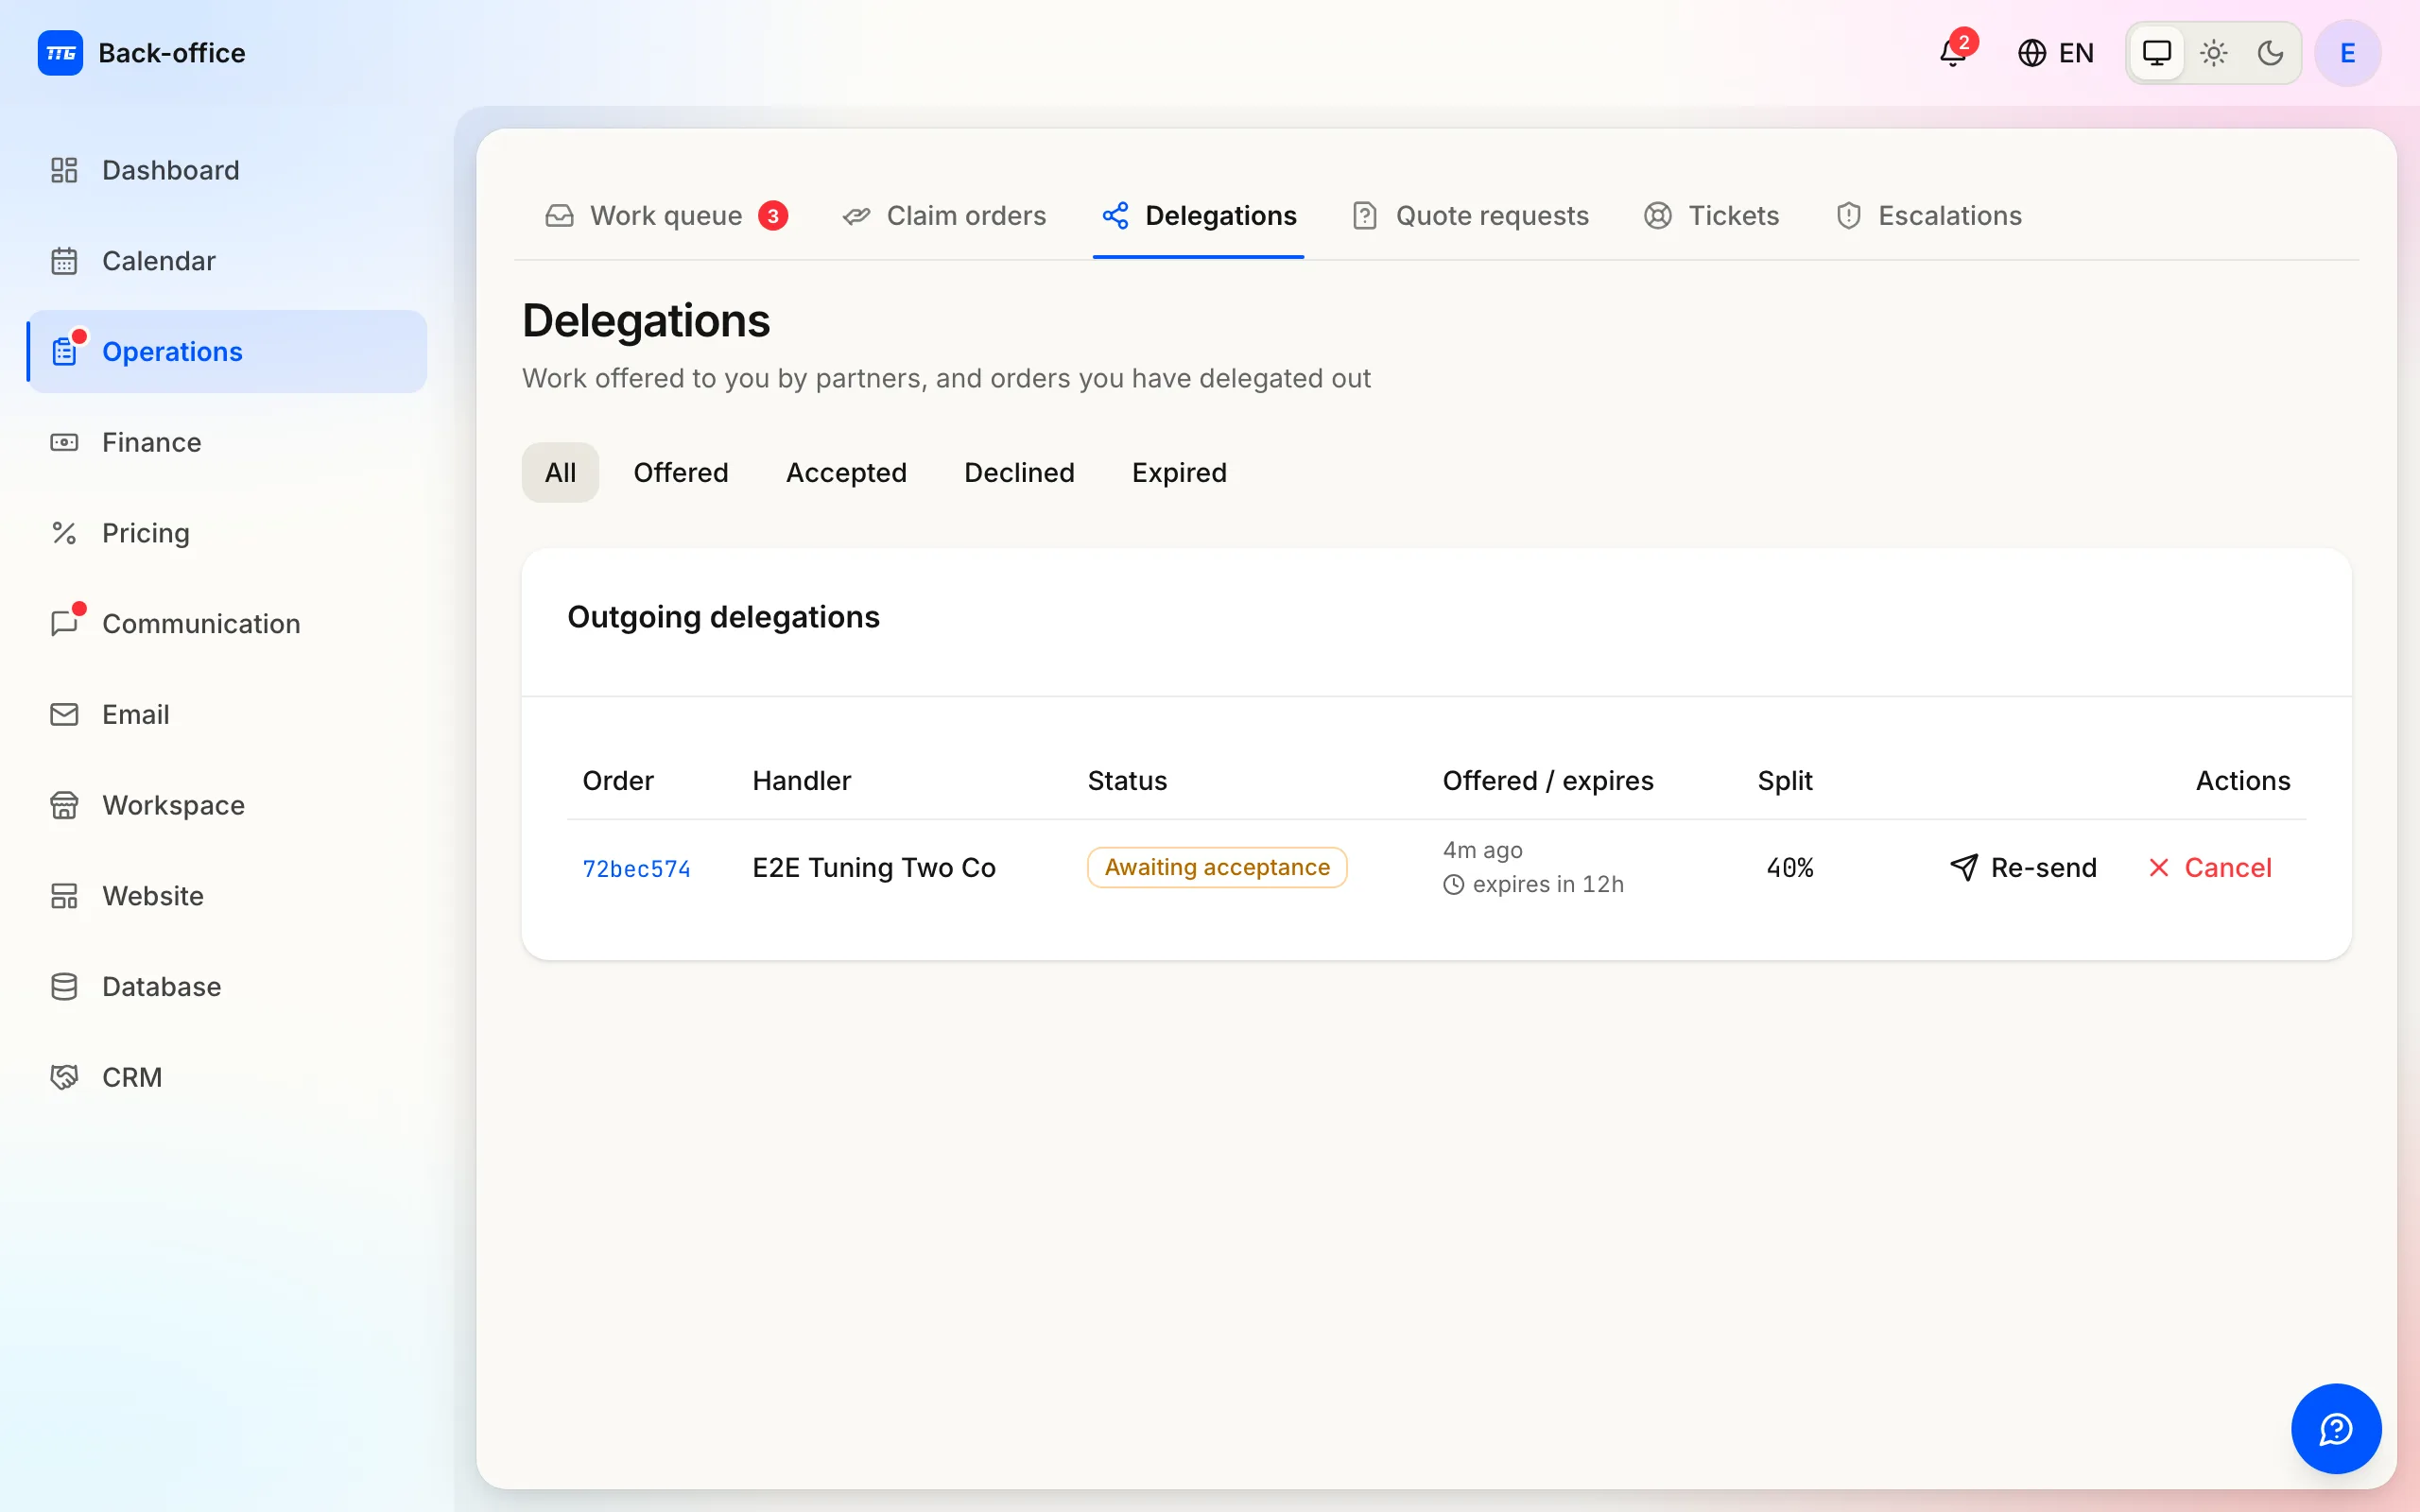Filter delegations by Declined

tap(1019, 472)
